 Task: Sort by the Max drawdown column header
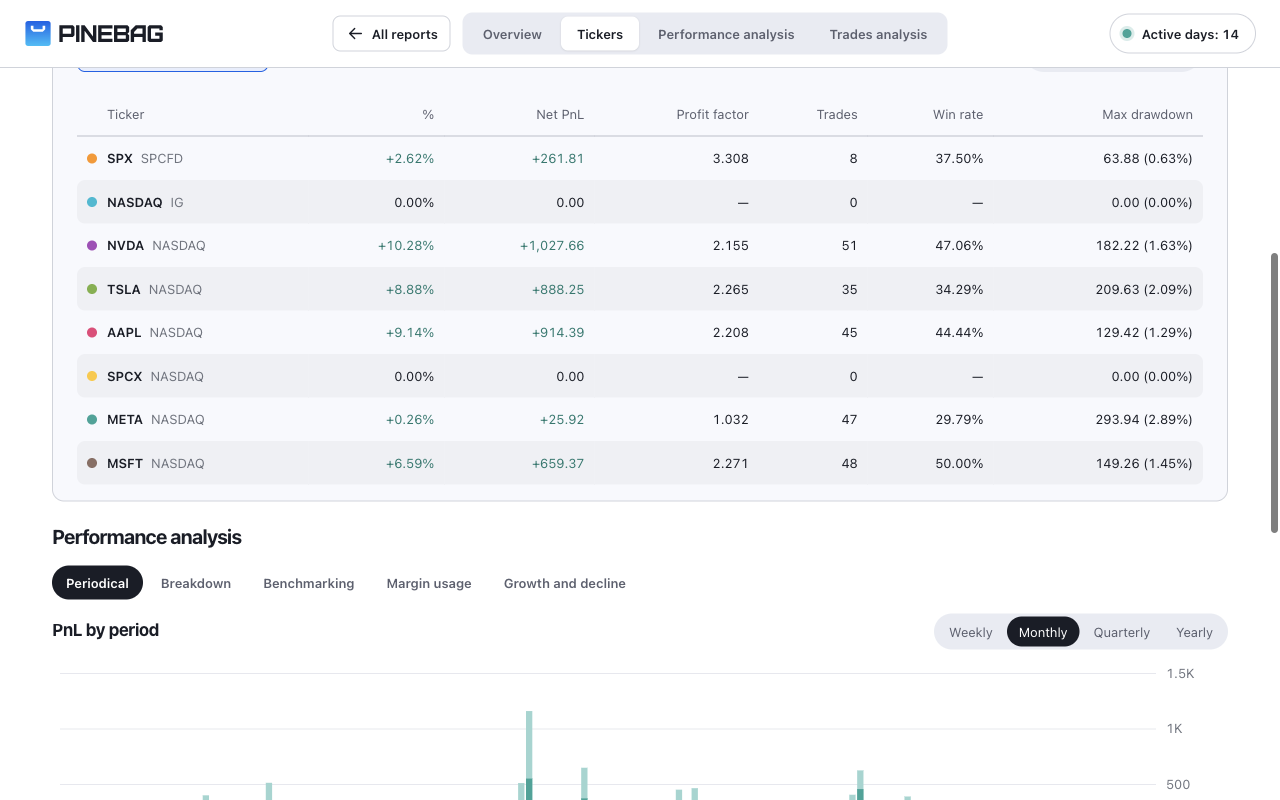point(1147,114)
